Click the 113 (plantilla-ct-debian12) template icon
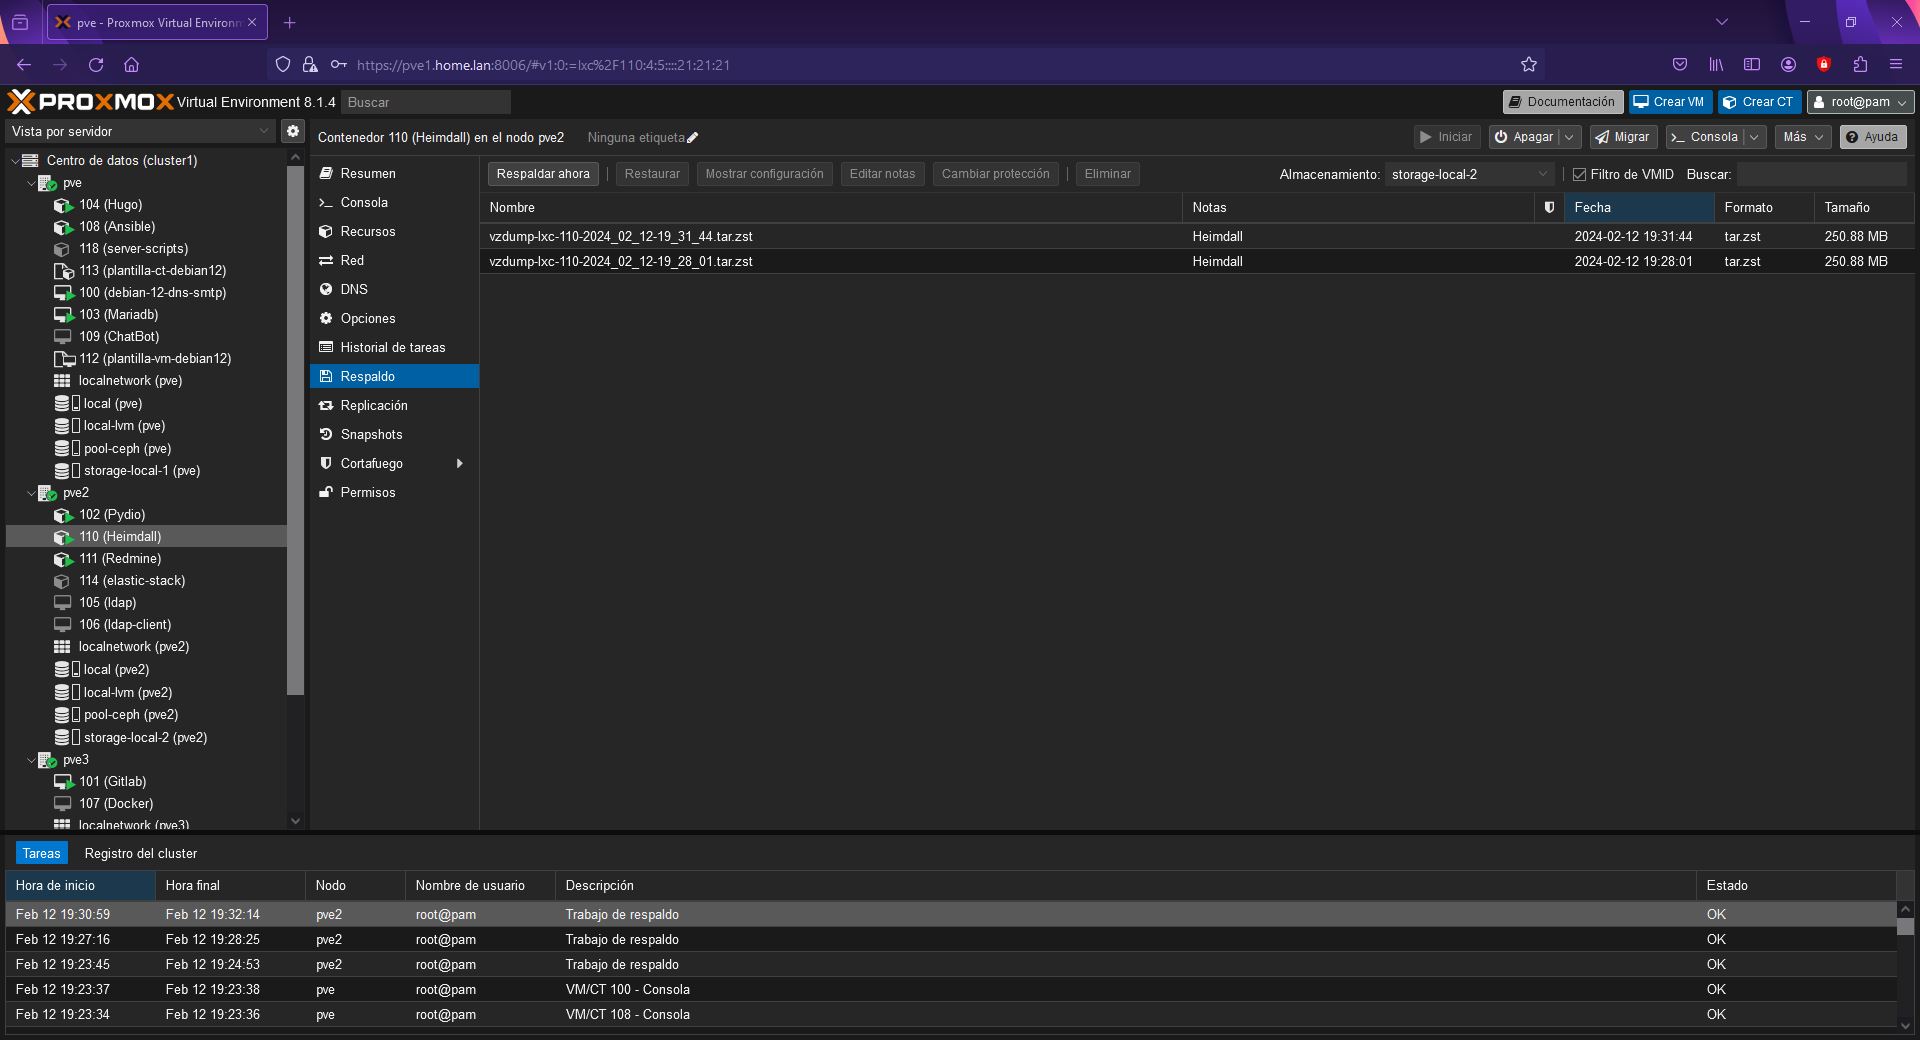Image resolution: width=1920 pixels, height=1040 pixels. pyautogui.click(x=63, y=271)
